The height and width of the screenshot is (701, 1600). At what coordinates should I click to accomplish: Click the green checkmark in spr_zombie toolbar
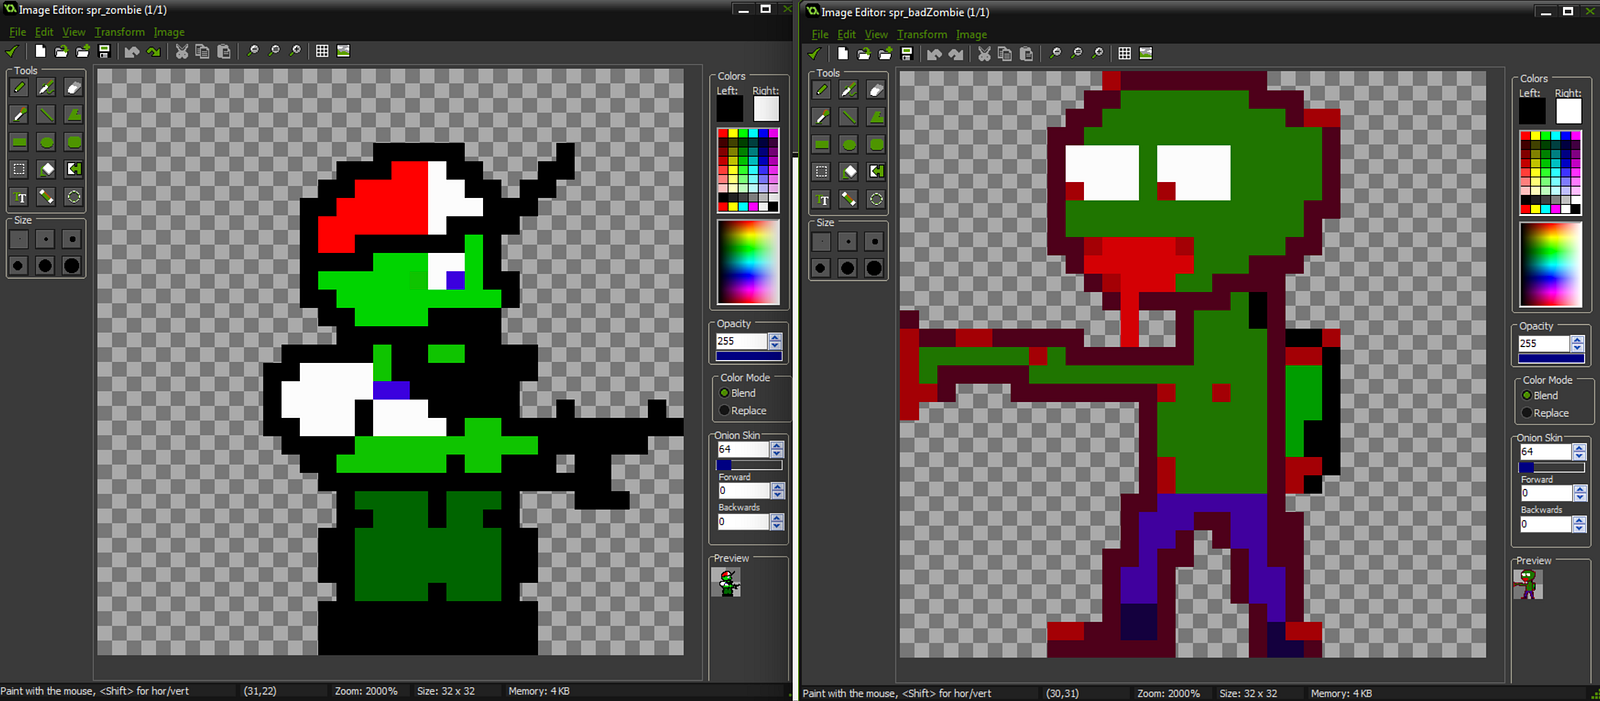click(x=12, y=51)
